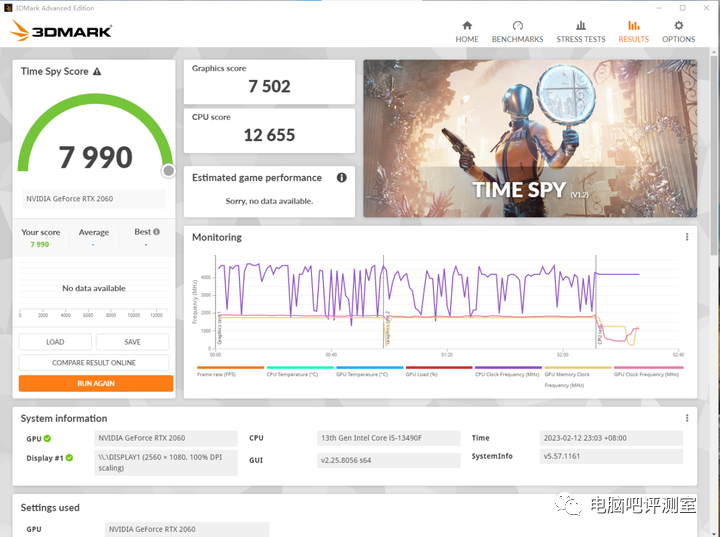Image resolution: width=720 pixels, height=537 pixels.
Task: Click the Estimated game performance info icon
Action: tap(341, 177)
